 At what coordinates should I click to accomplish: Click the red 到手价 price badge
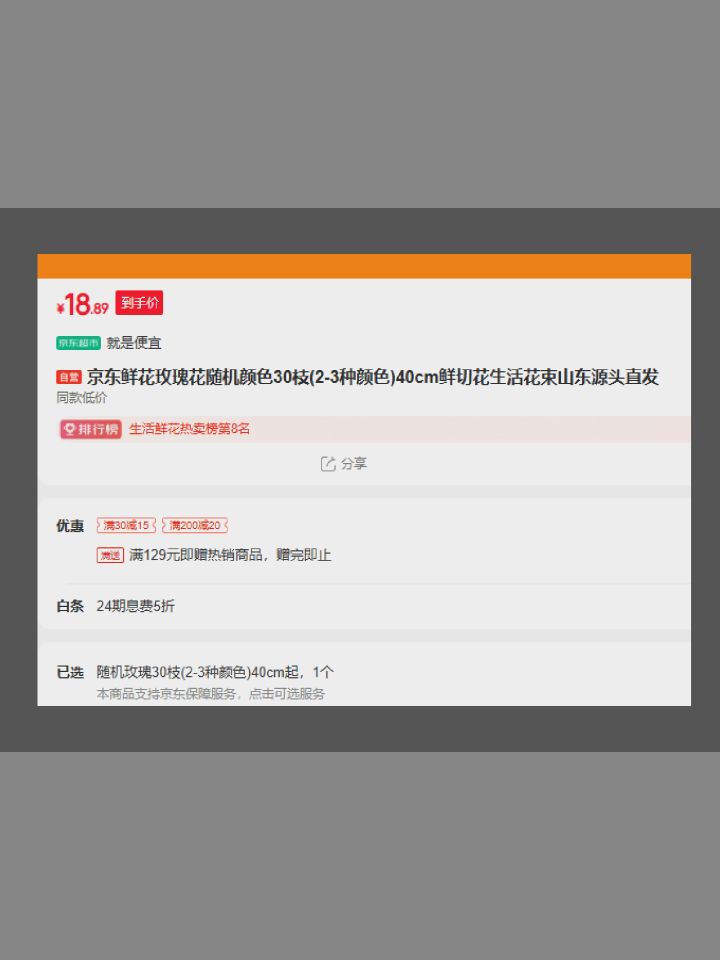[139, 302]
